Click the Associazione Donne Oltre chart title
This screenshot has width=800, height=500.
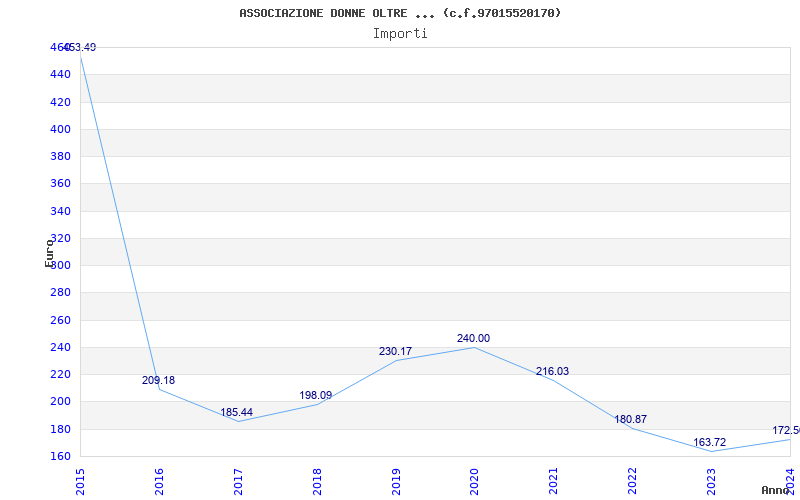click(400, 13)
